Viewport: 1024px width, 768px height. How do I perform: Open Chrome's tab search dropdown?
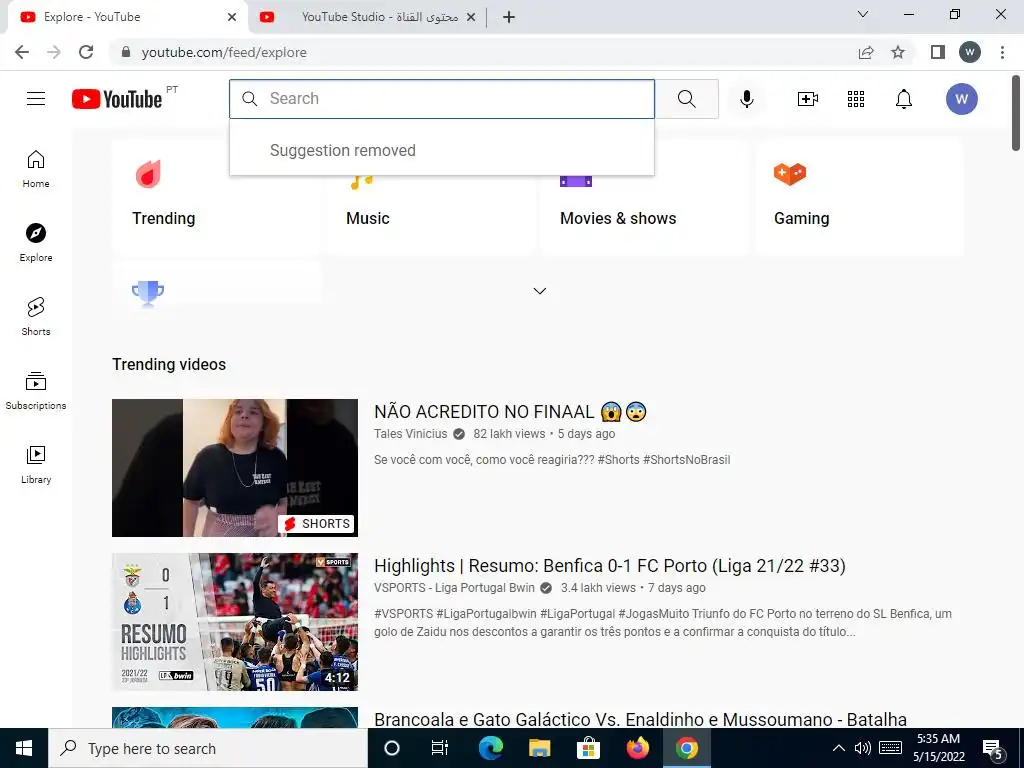coord(863,14)
